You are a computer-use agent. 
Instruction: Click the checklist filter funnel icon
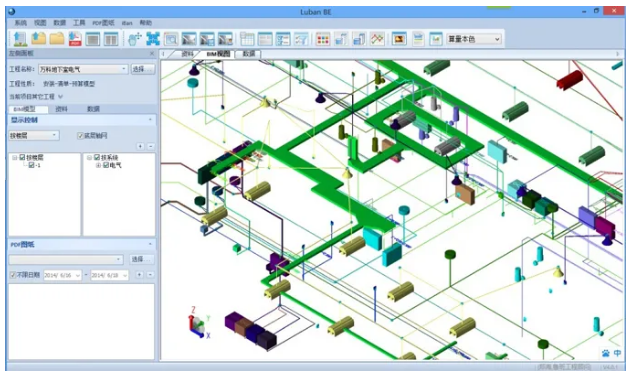click(x=301, y=39)
